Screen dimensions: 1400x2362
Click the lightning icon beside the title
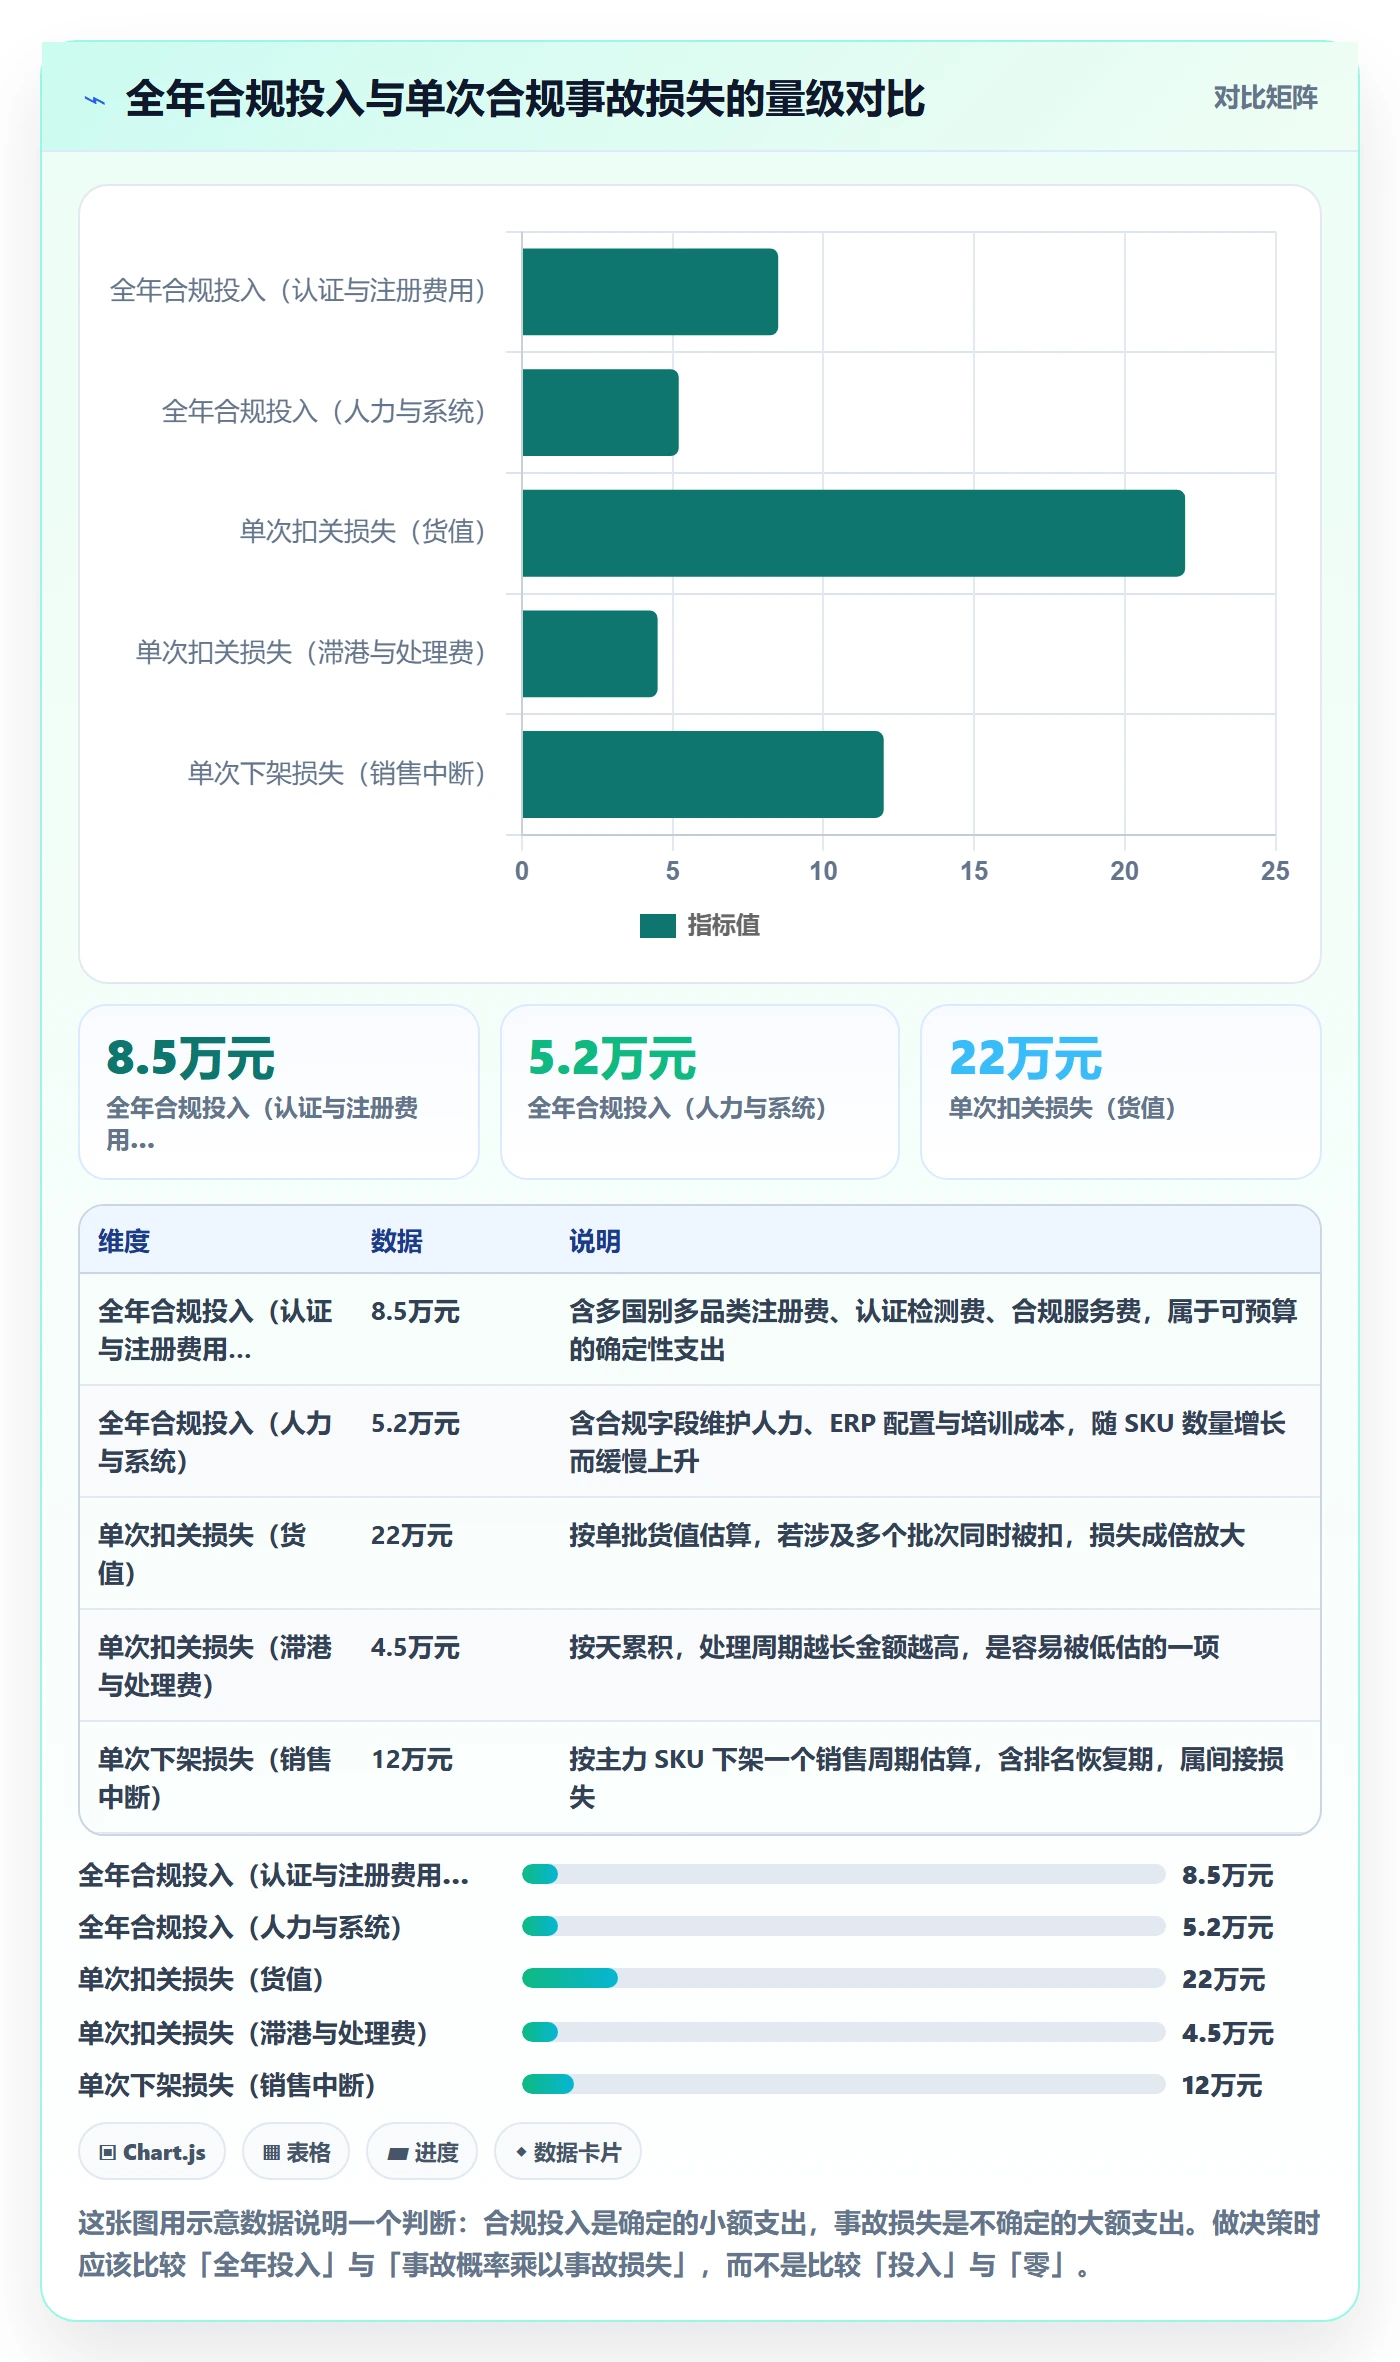point(95,100)
